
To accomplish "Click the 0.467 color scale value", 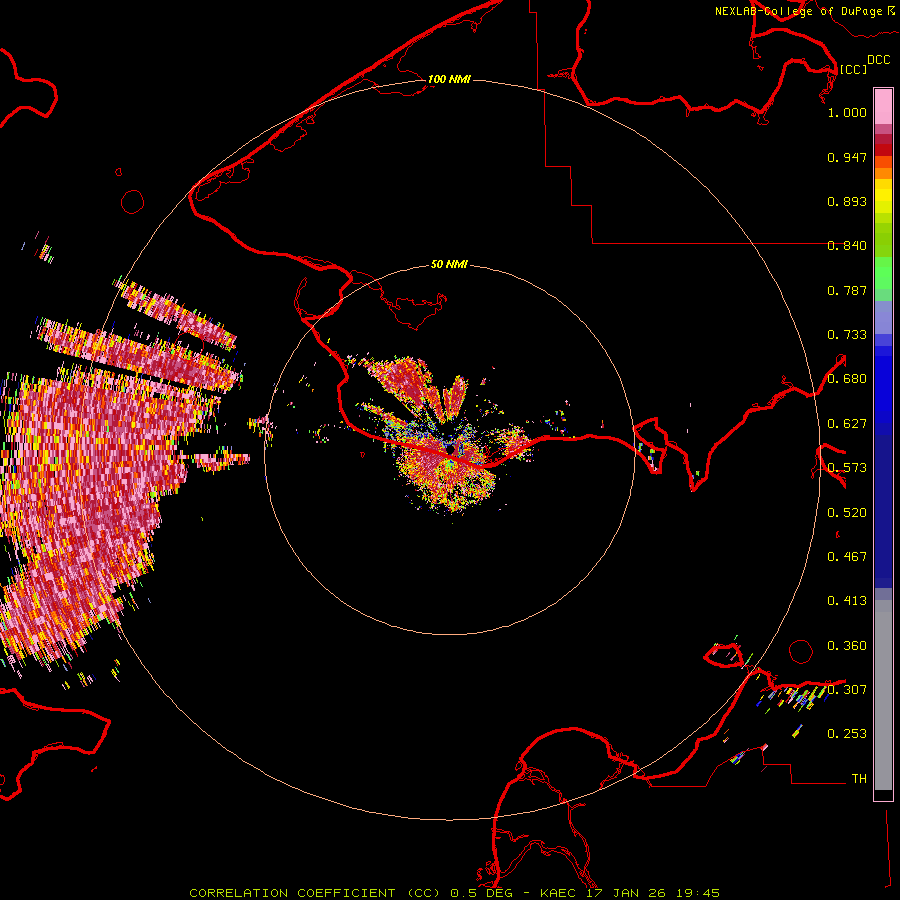I will (x=847, y=557).
